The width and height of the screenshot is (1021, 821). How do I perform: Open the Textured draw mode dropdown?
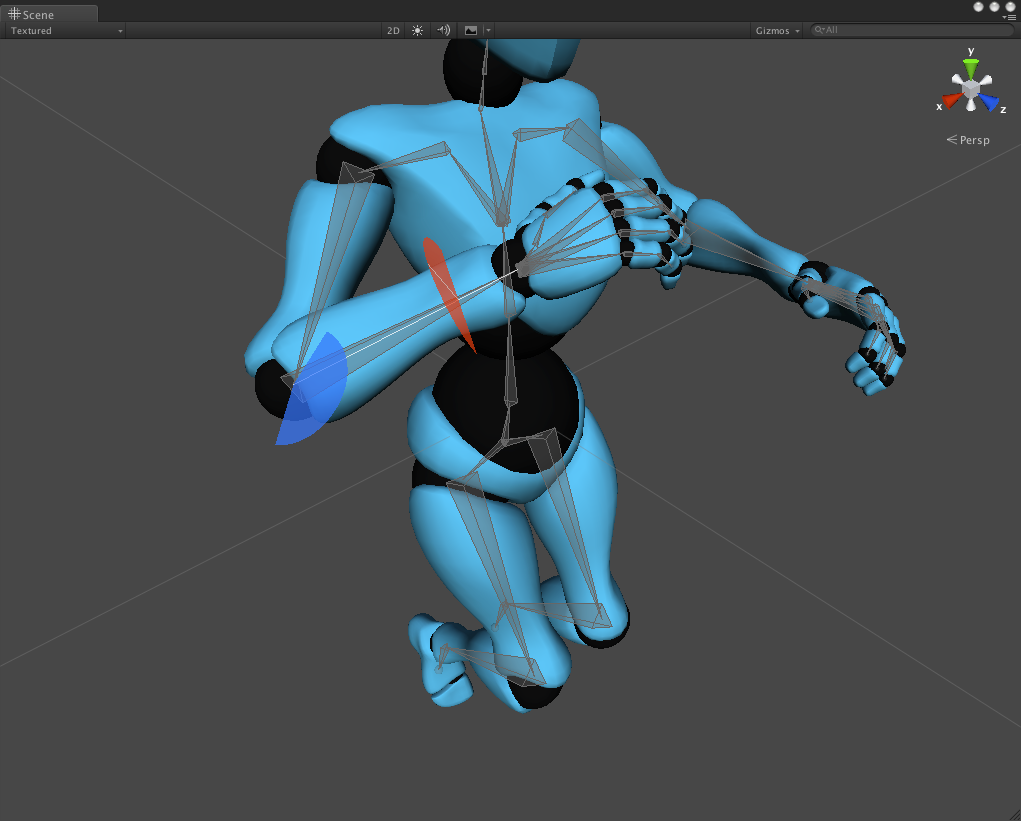64,31
